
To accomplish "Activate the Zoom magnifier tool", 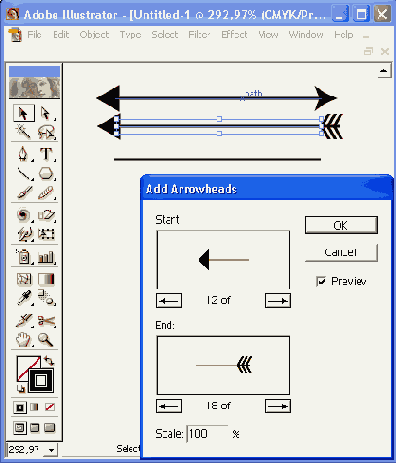I will [45, 339].
